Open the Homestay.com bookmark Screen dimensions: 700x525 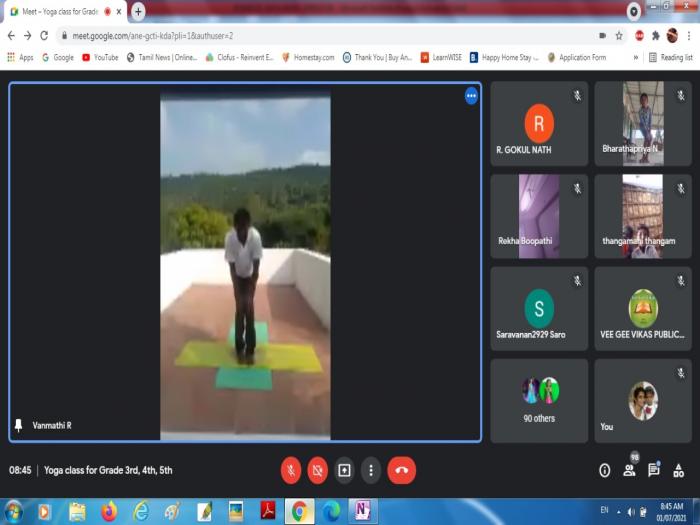308,57
